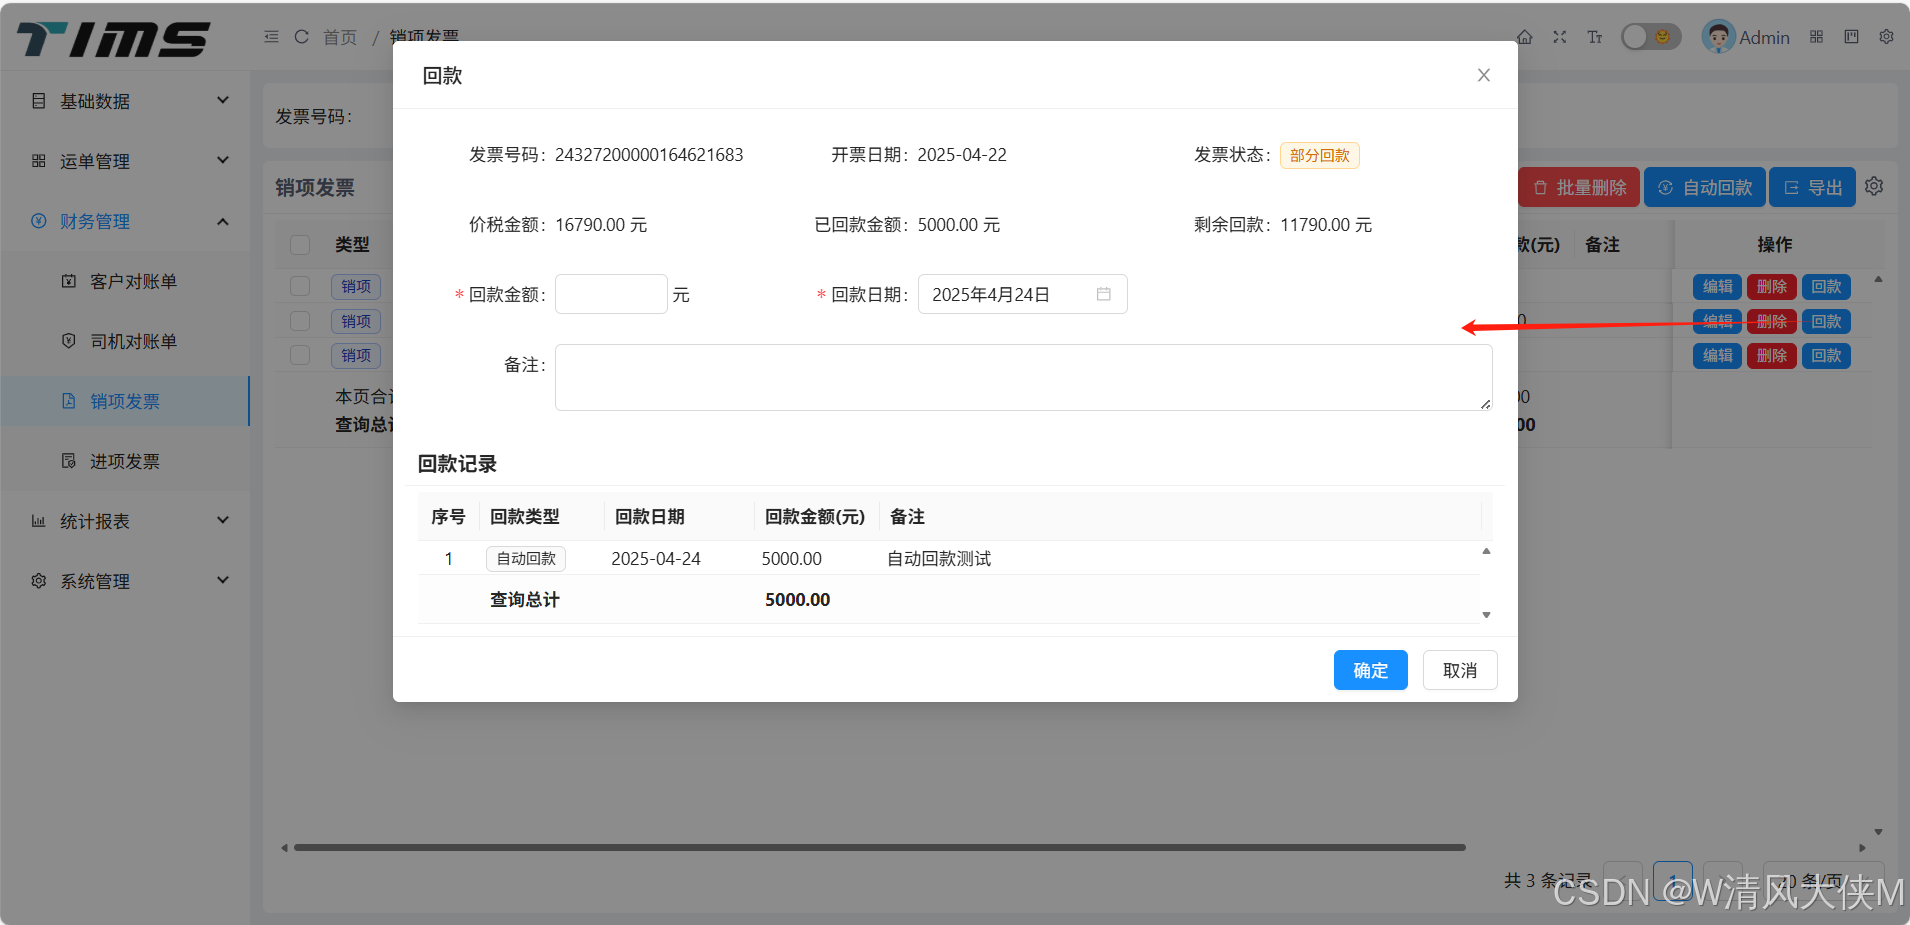Open the home icon in top bar
The width and height of the screenshot is (1910, 925).
(1525, 37)
